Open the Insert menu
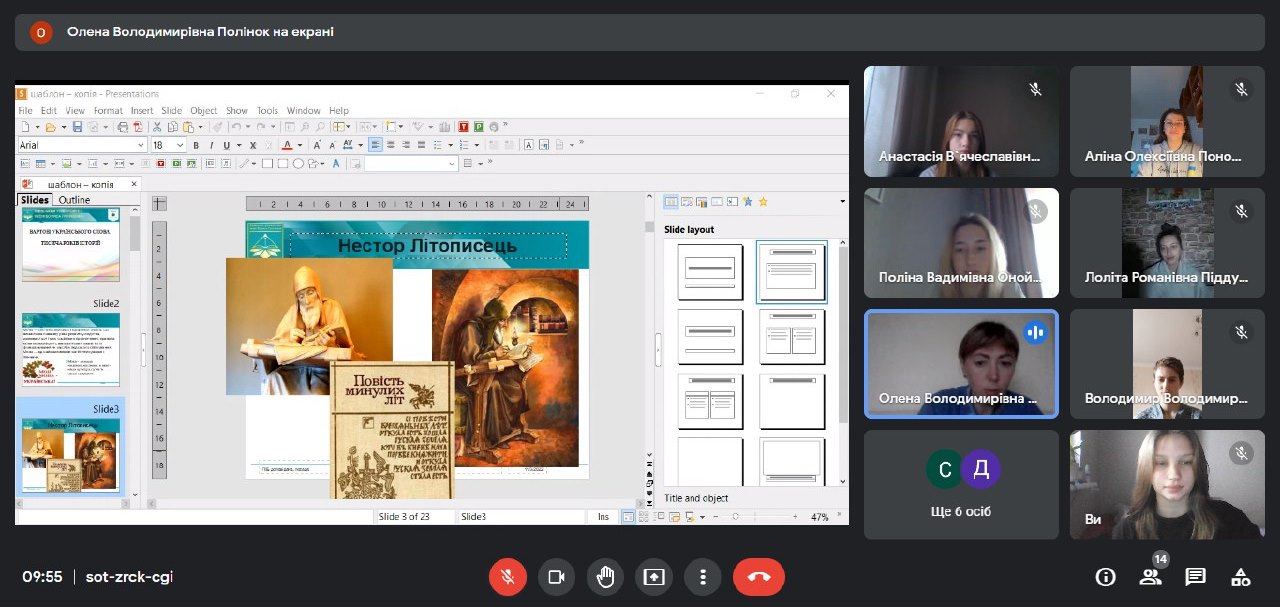This screenshot has width=1280, height=607. [142, 110]
